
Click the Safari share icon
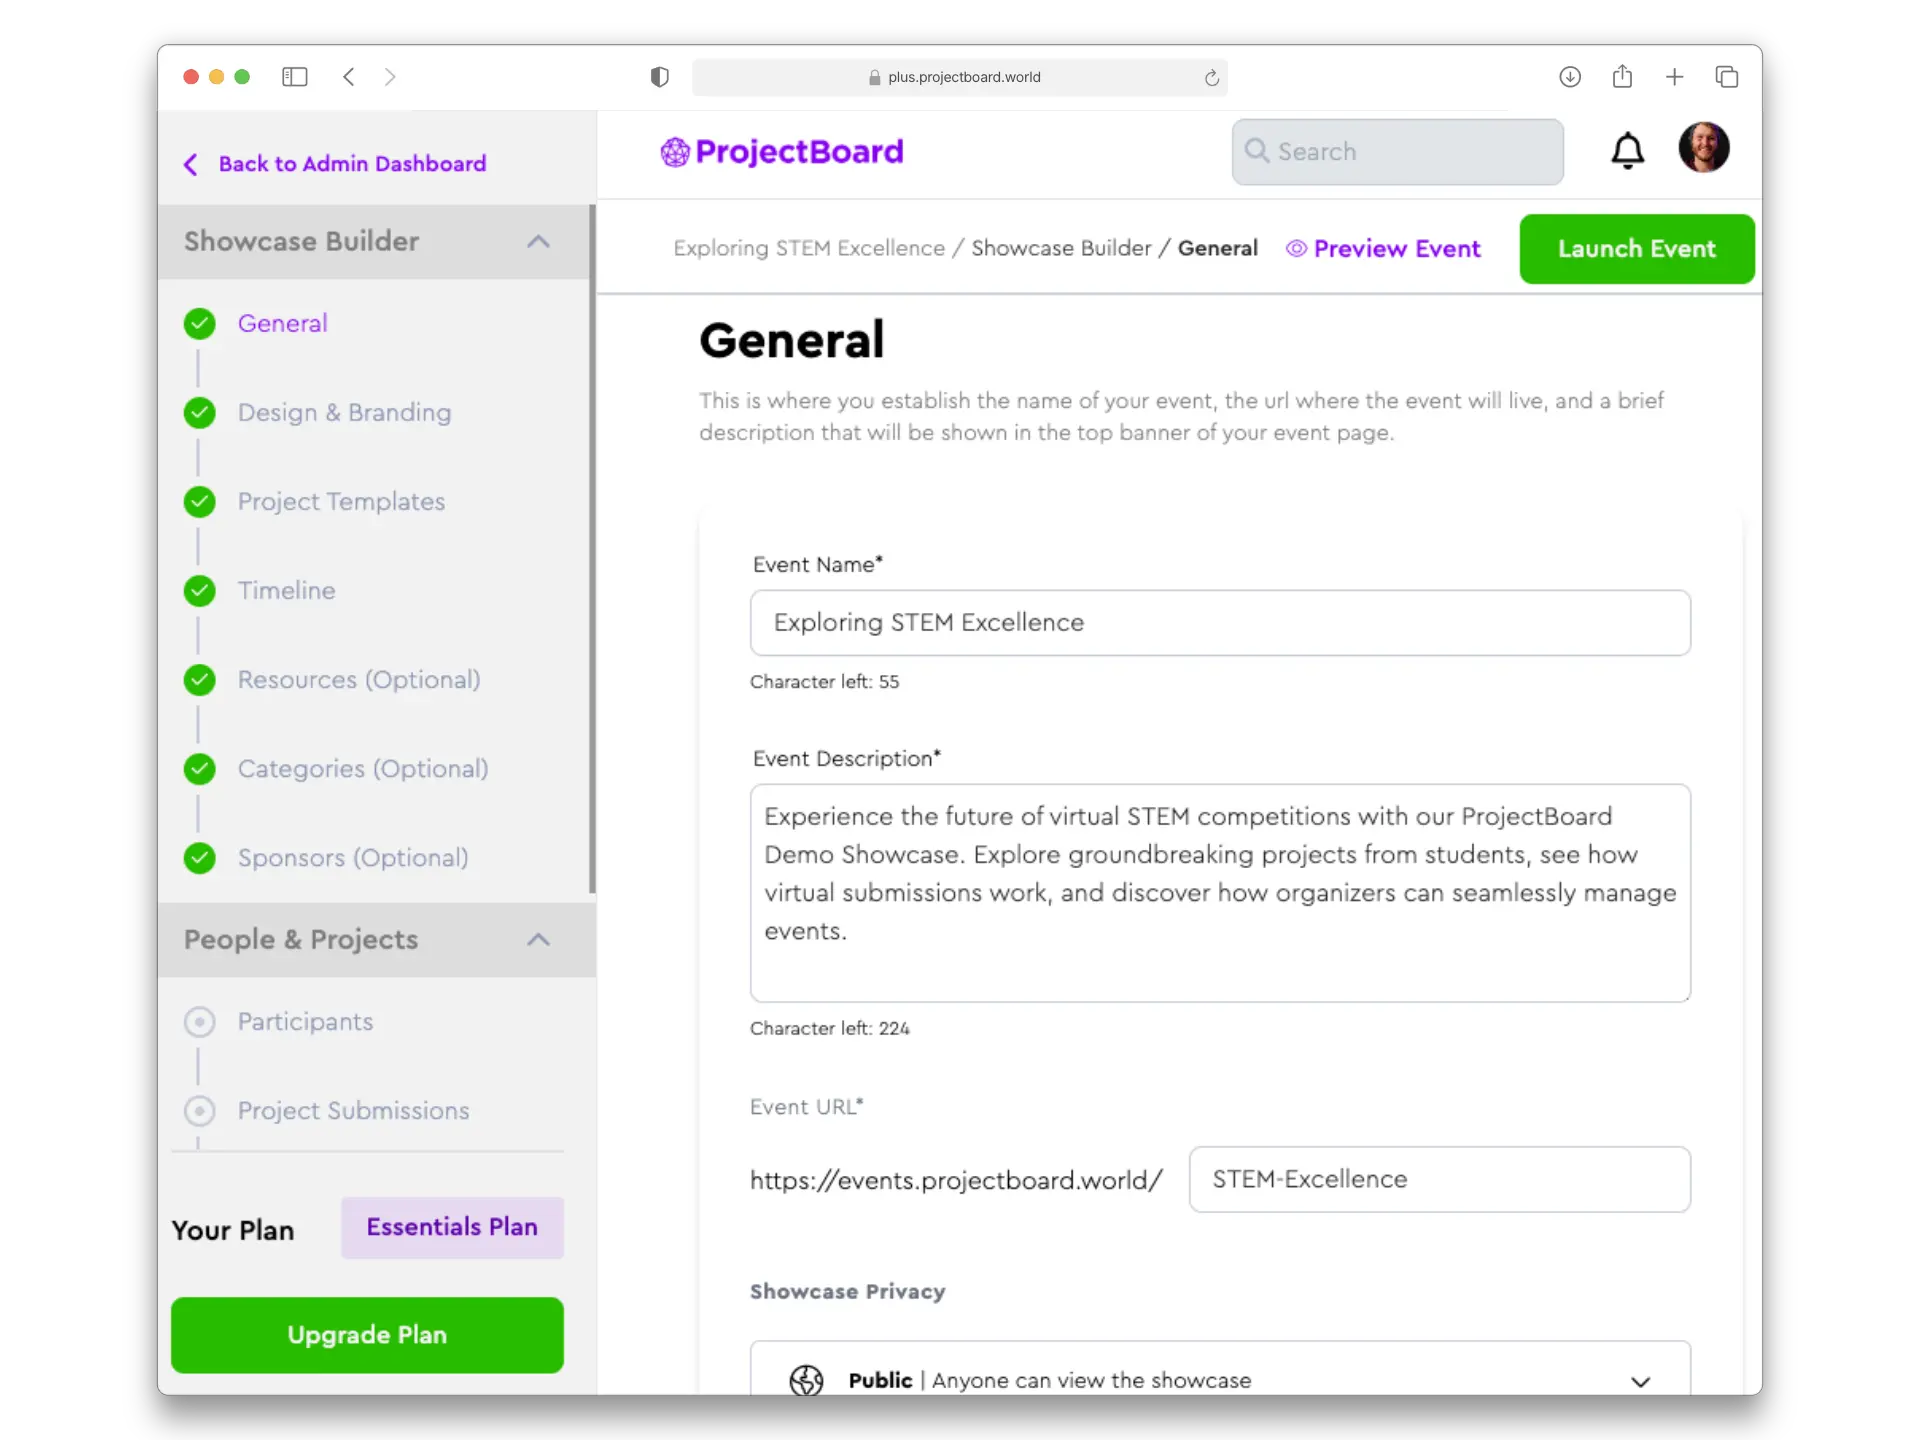pyautogui.click(x=1622, y=76)
